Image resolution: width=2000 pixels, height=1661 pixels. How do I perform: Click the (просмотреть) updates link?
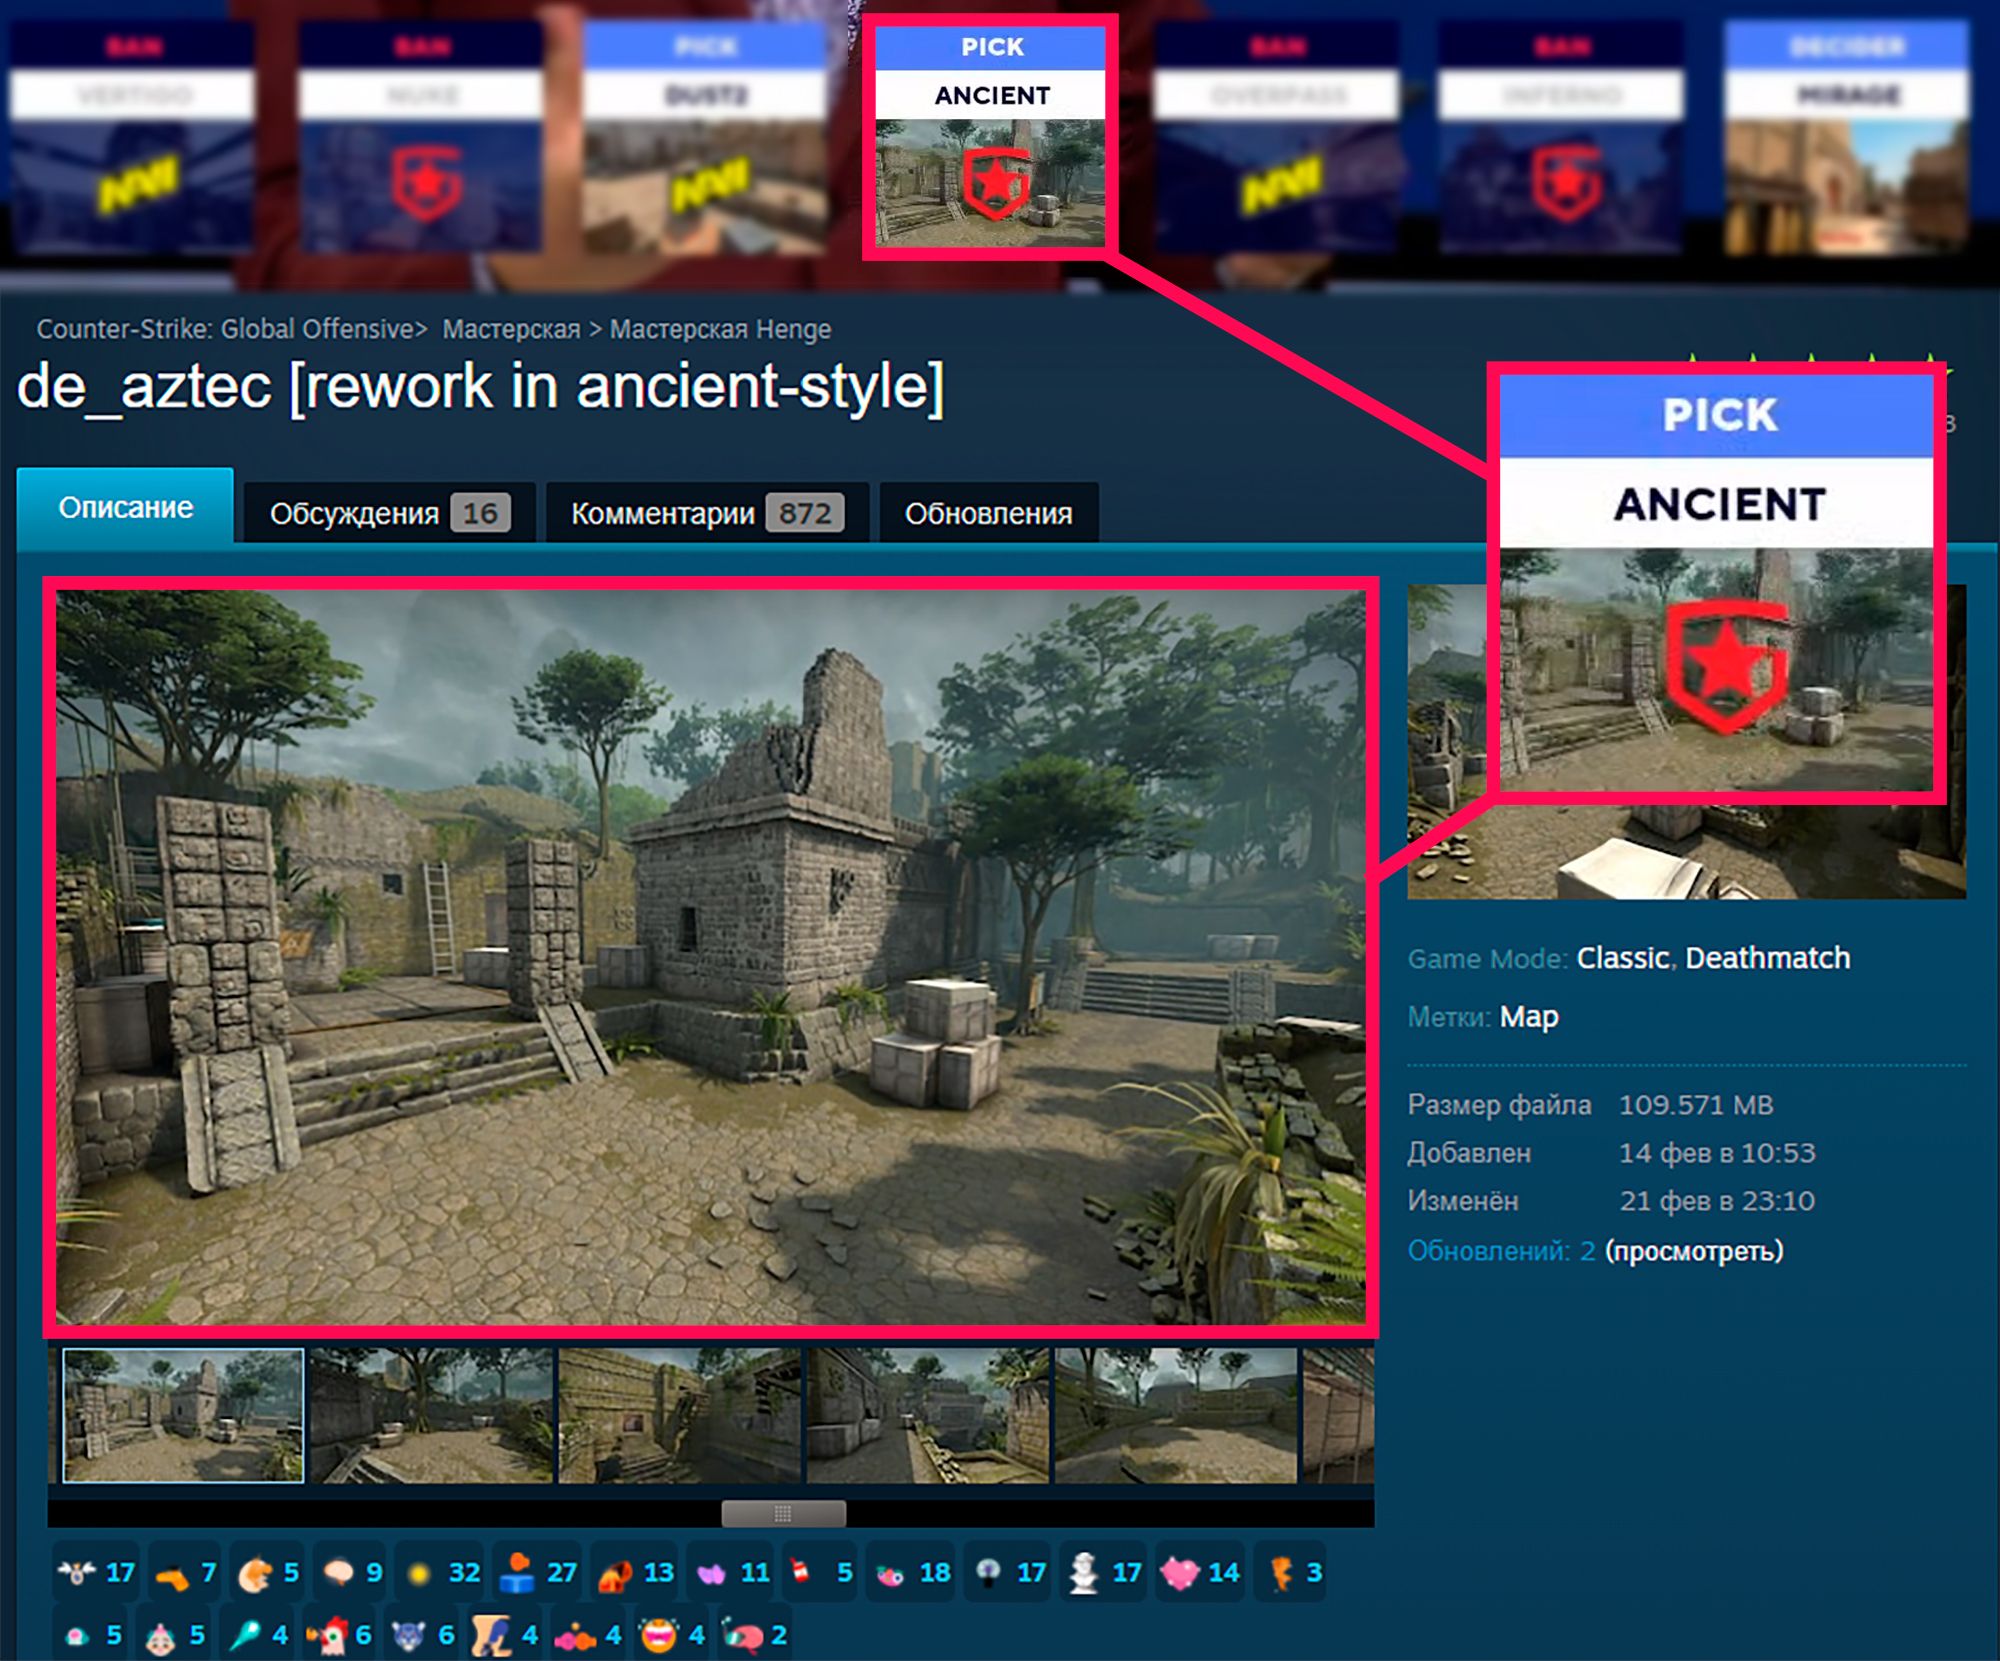1694,1251
